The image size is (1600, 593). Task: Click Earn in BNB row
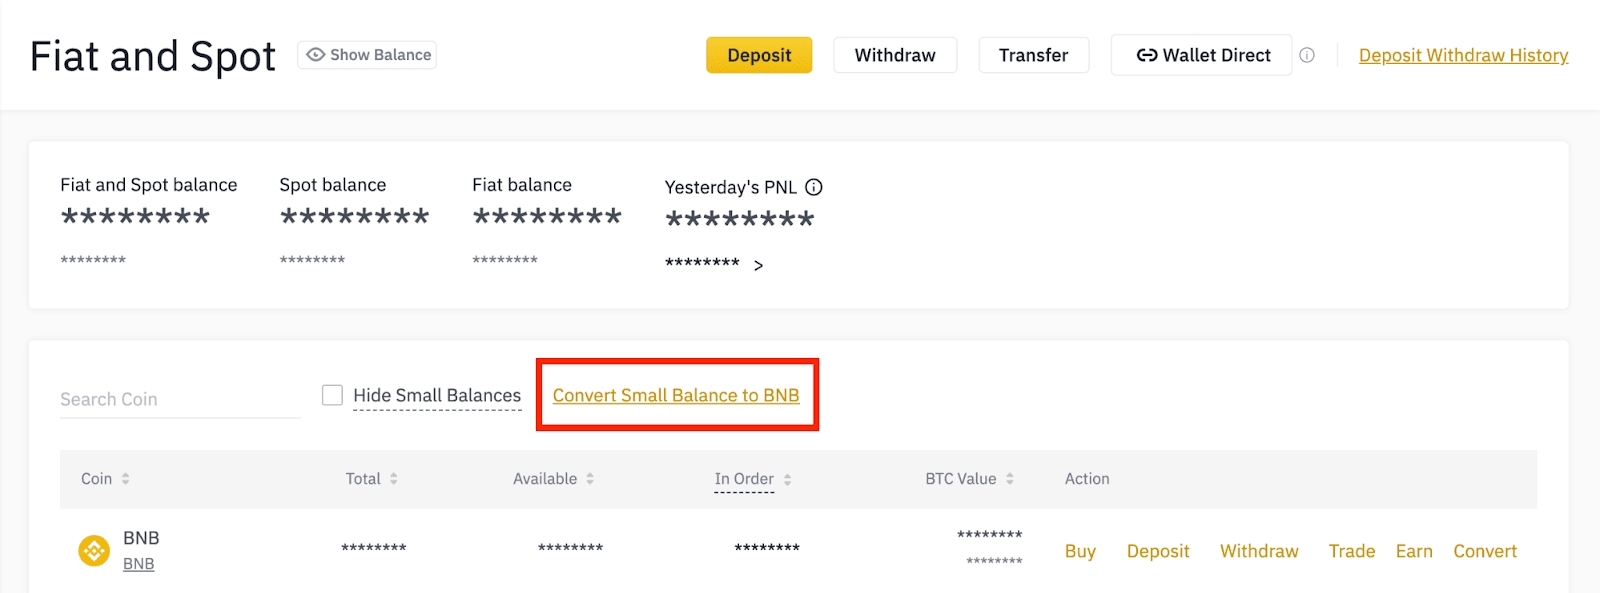(1414, 551)
